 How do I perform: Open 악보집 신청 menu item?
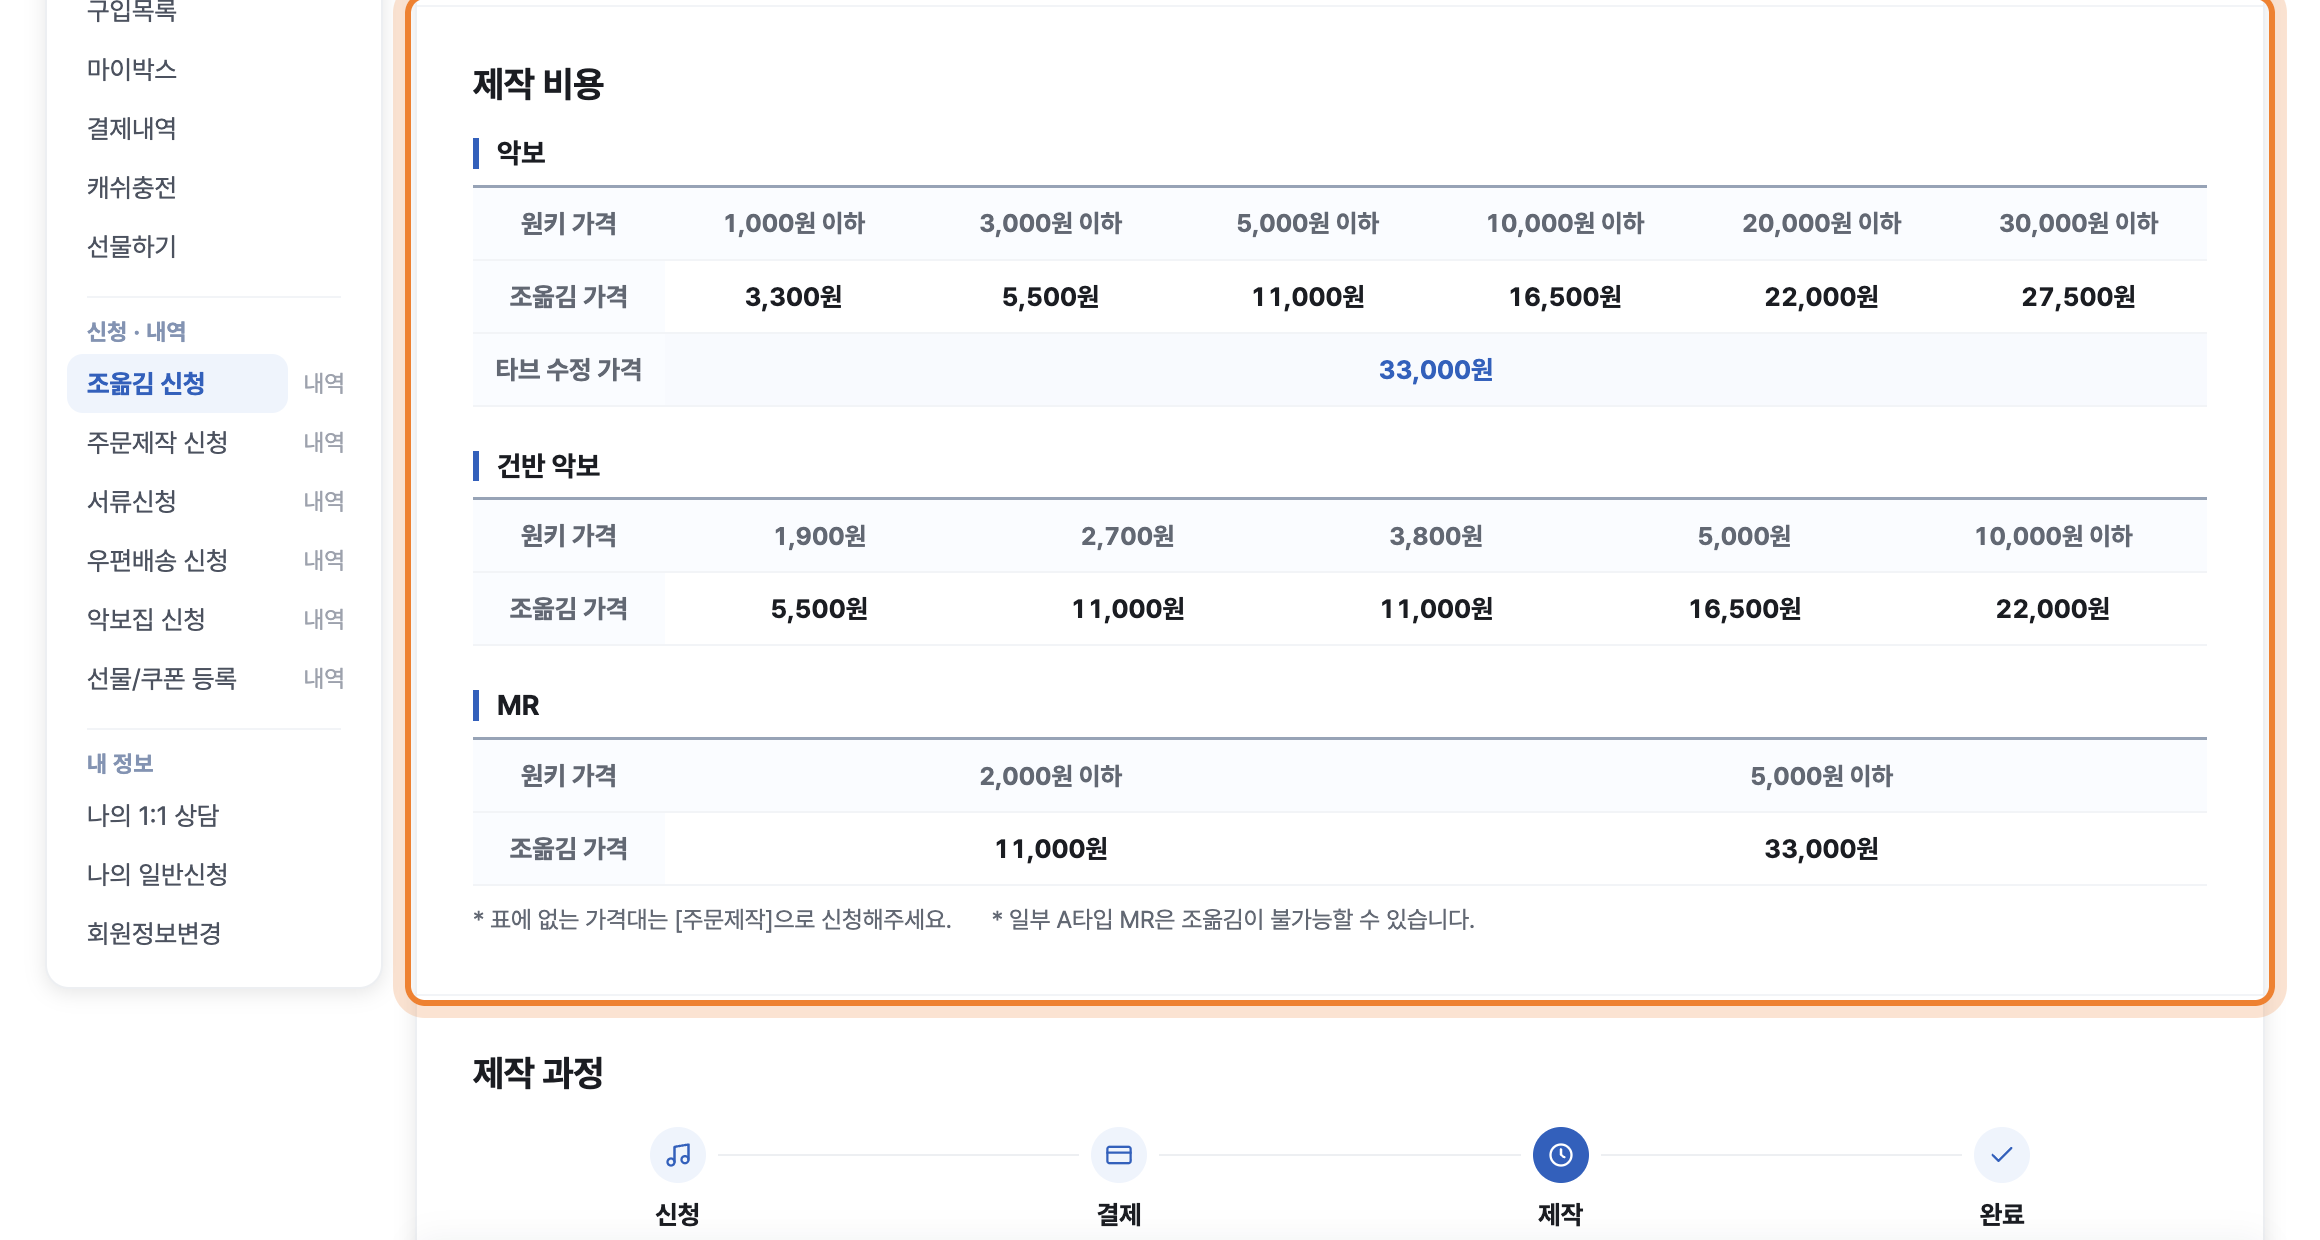point(146,619)
